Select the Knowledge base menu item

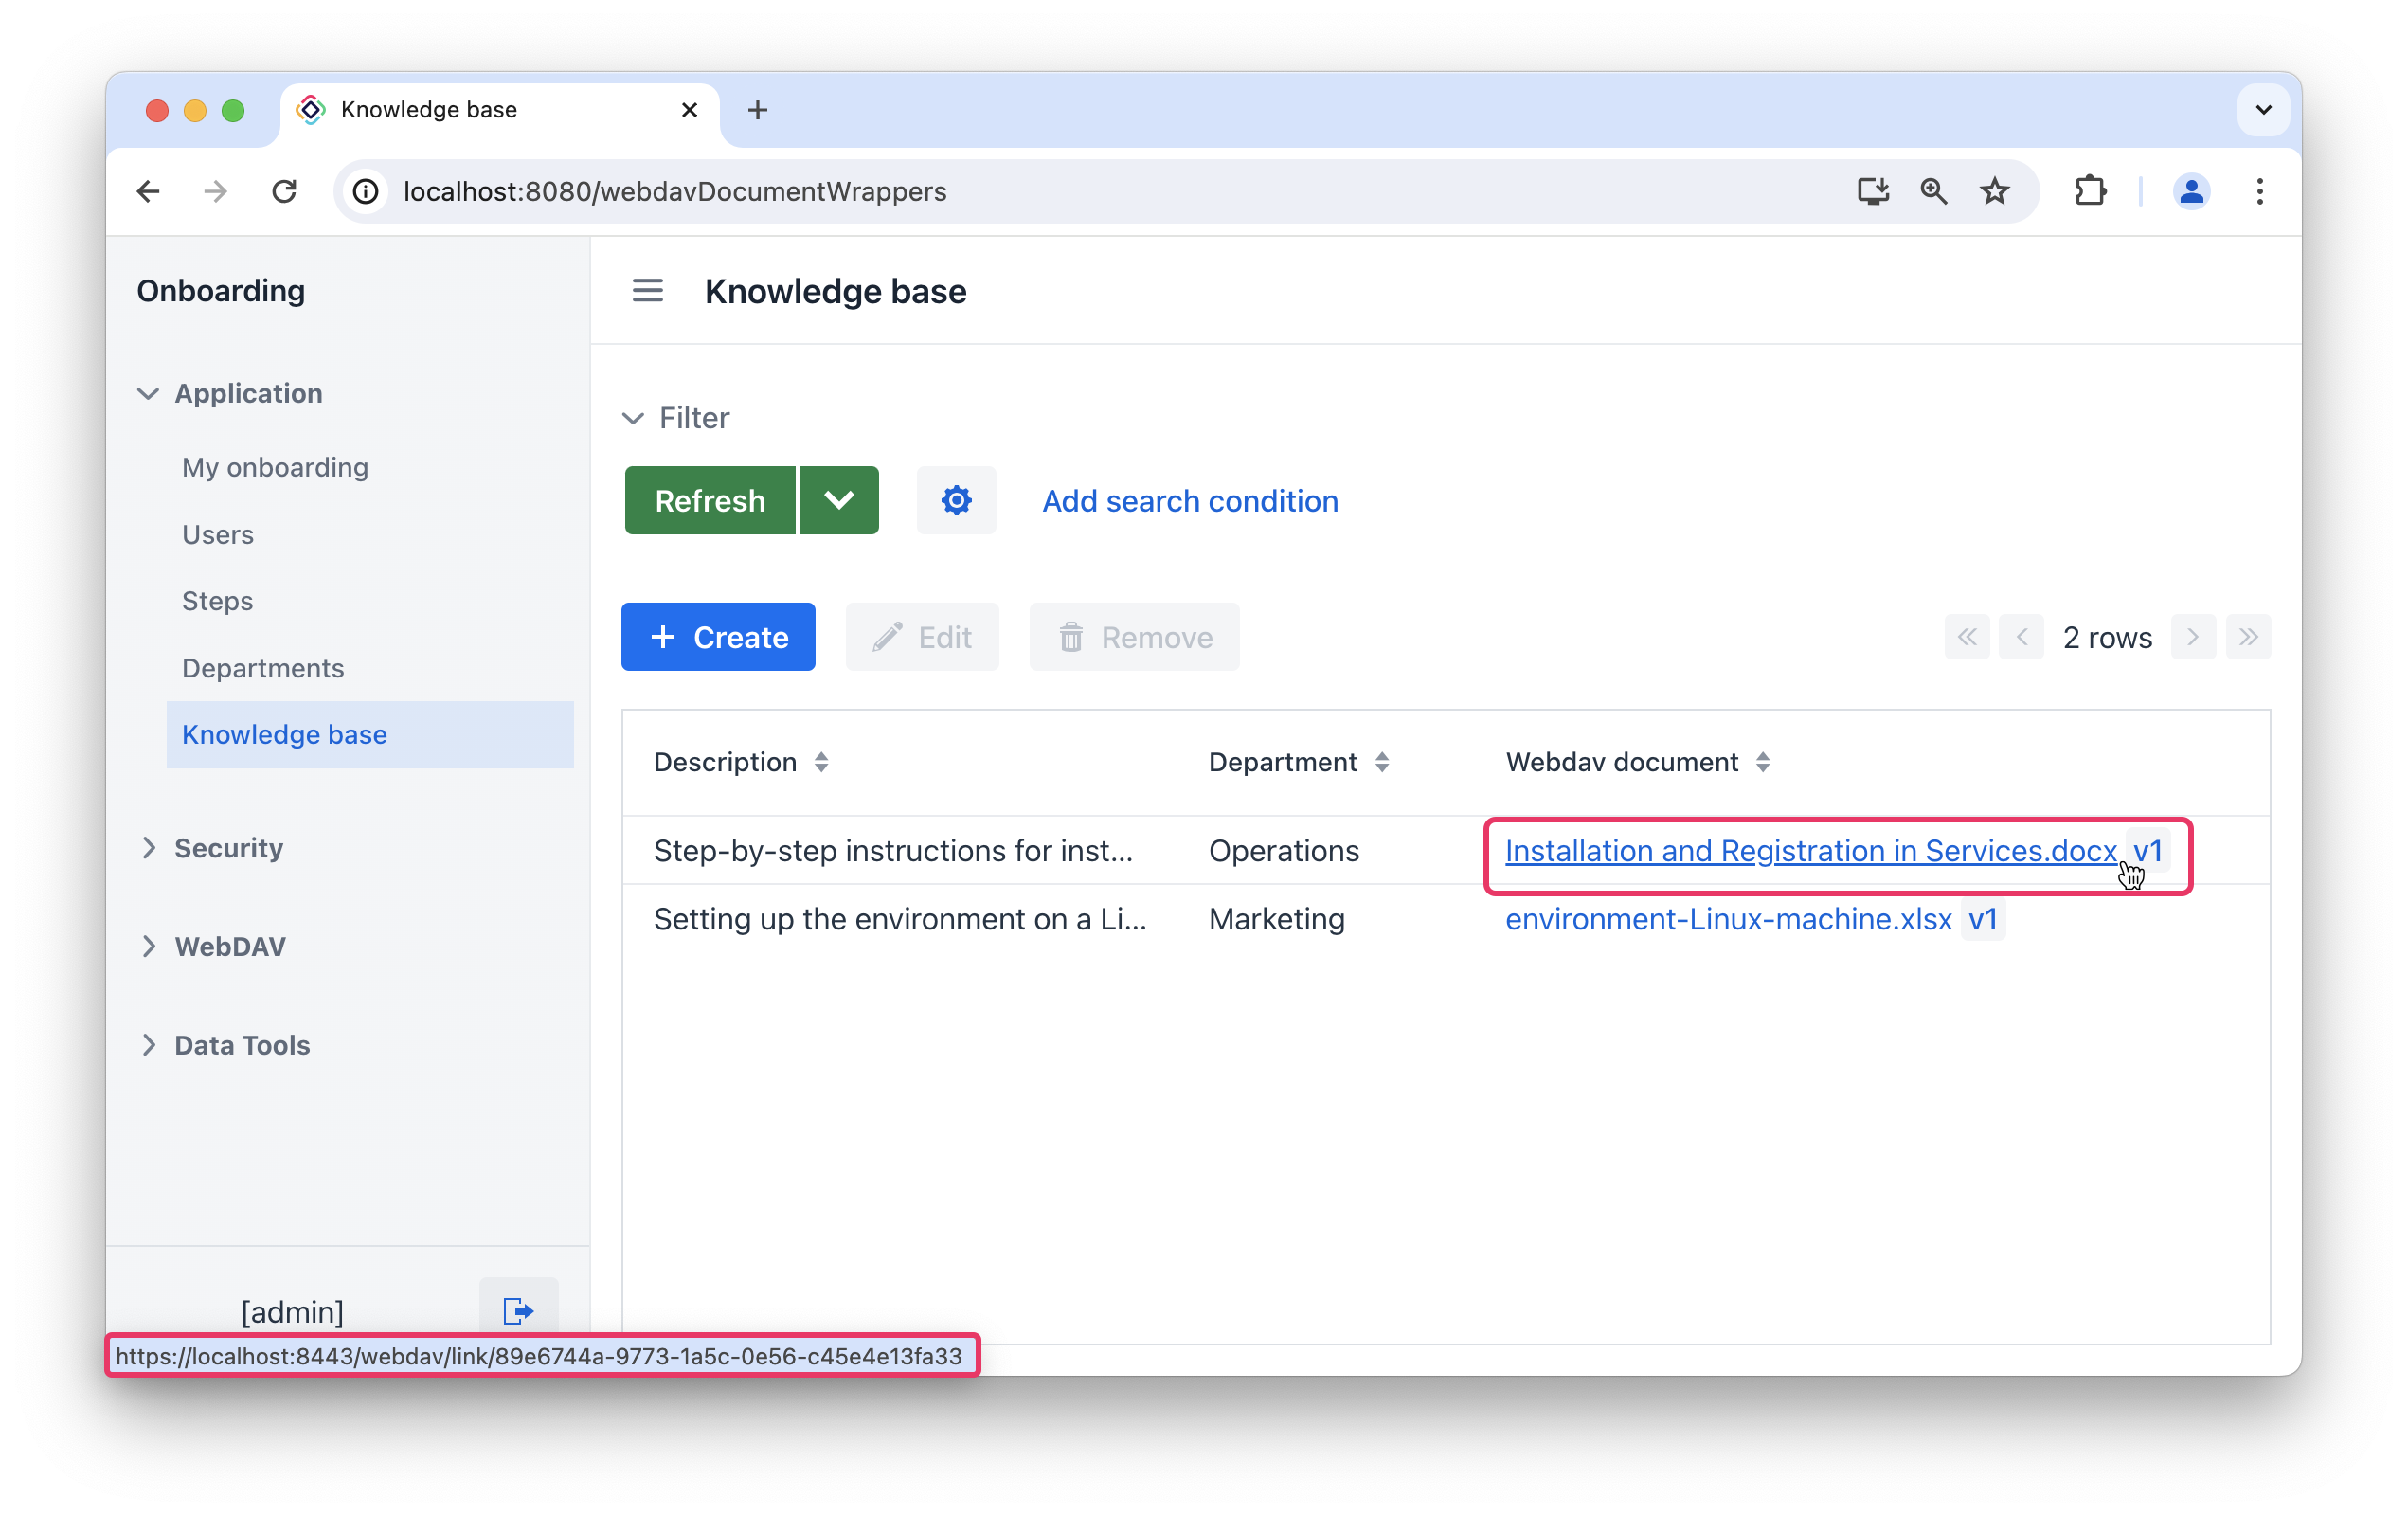pyautogui.click(x=284, y=733)
